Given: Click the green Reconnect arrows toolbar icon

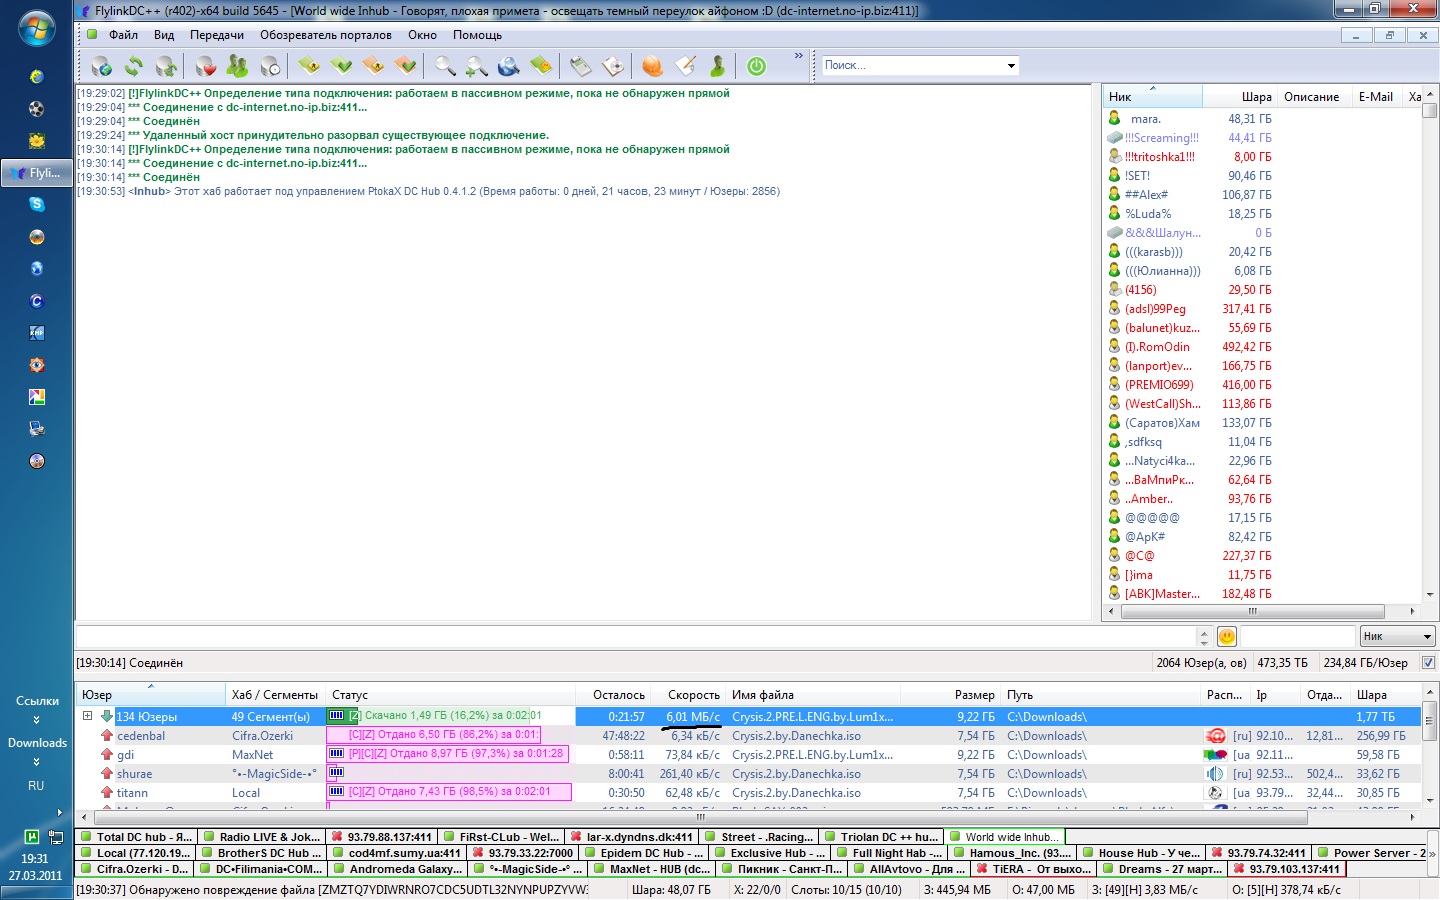Looking at the screenshot, I should (x=134, y=66).
